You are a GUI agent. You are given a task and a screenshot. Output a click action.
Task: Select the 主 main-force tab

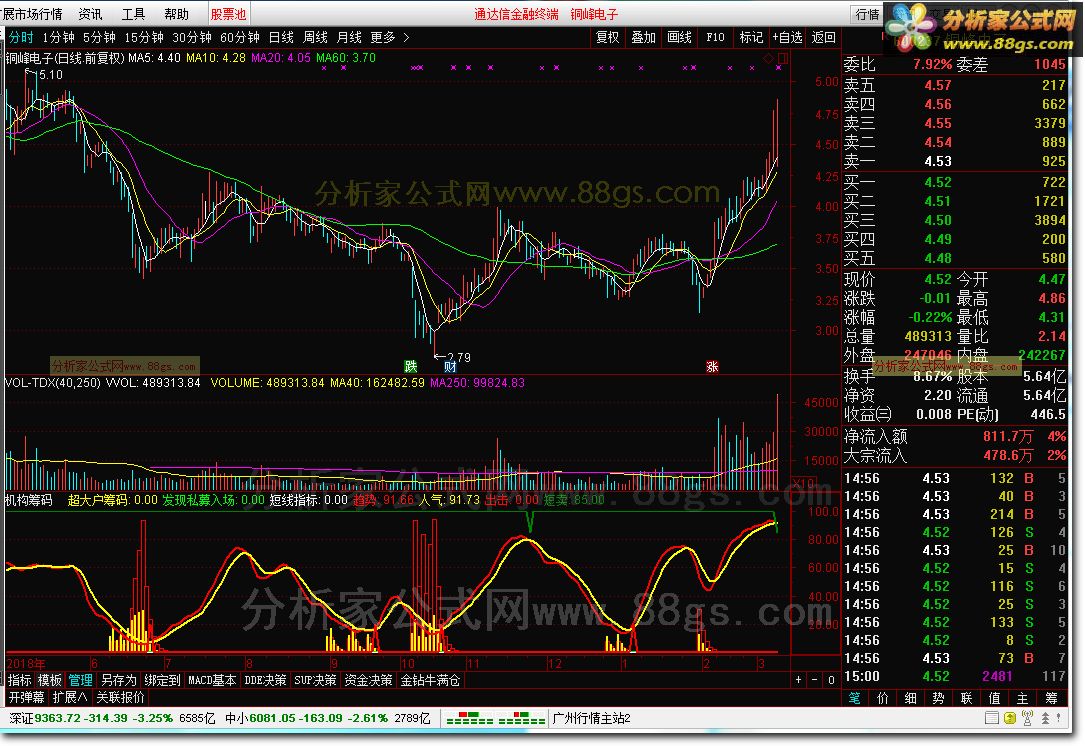[1023, 698]
